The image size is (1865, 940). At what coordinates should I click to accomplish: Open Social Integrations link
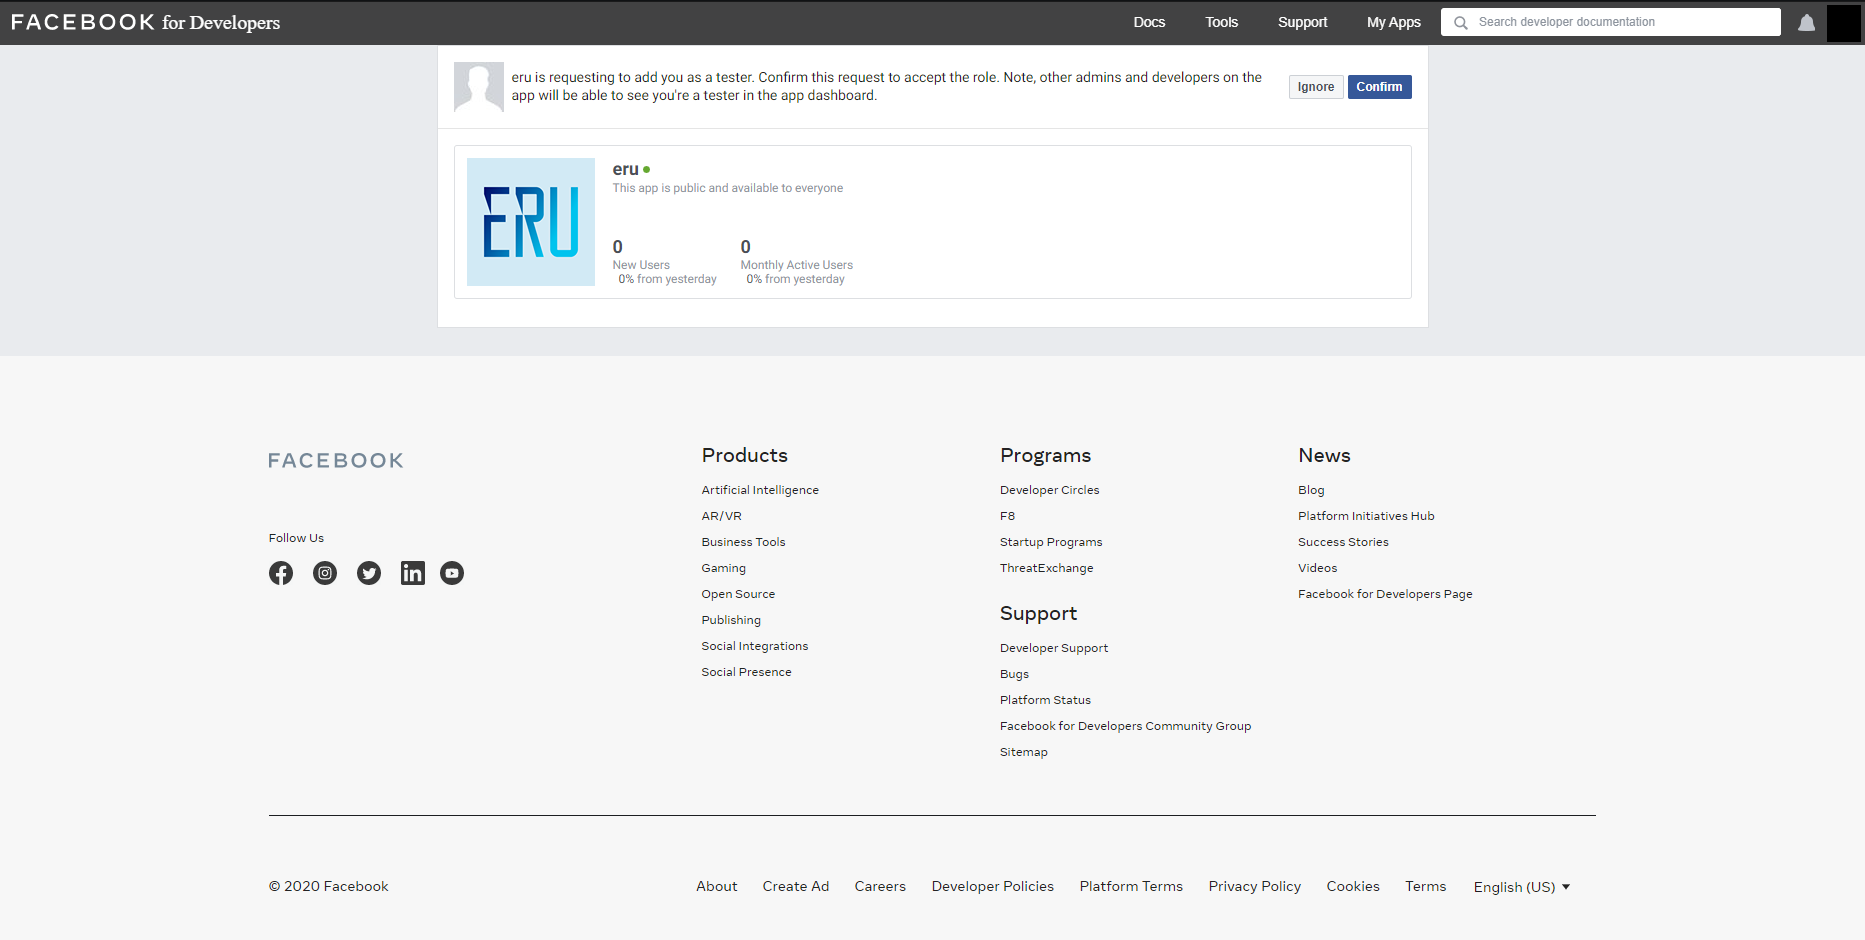click(x=755, y=646)
